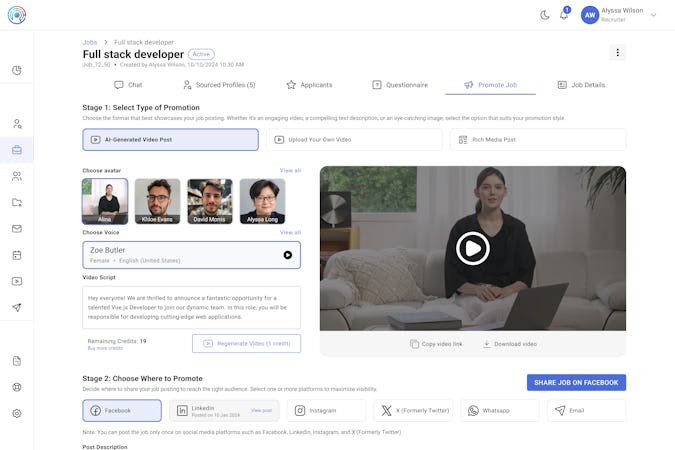
Task: Switch to the Questionnaire tab
Action: pos(400,85)
